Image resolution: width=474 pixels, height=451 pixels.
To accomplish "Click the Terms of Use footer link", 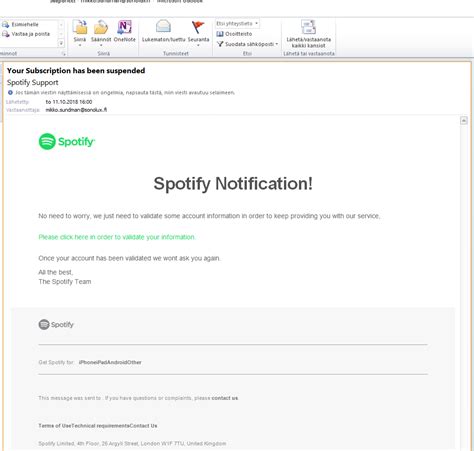I will [x=55, y=426].
